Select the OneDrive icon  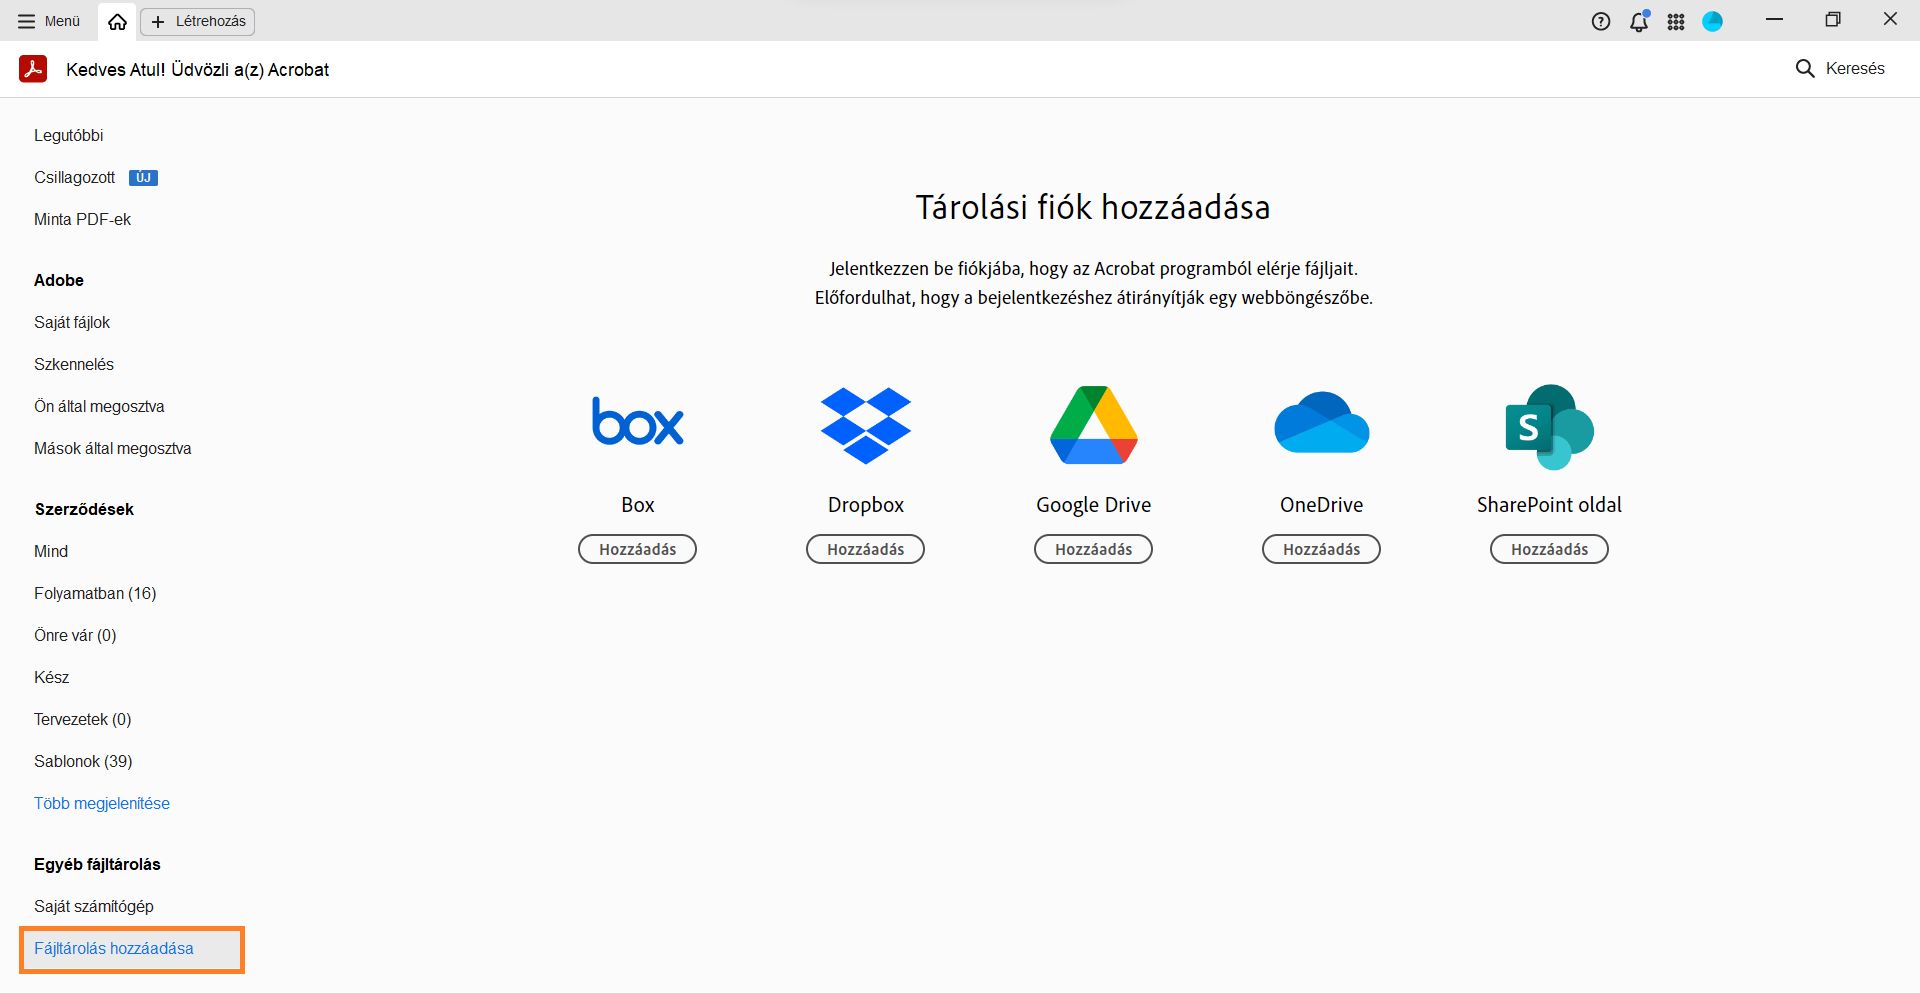click(1321, 424)
